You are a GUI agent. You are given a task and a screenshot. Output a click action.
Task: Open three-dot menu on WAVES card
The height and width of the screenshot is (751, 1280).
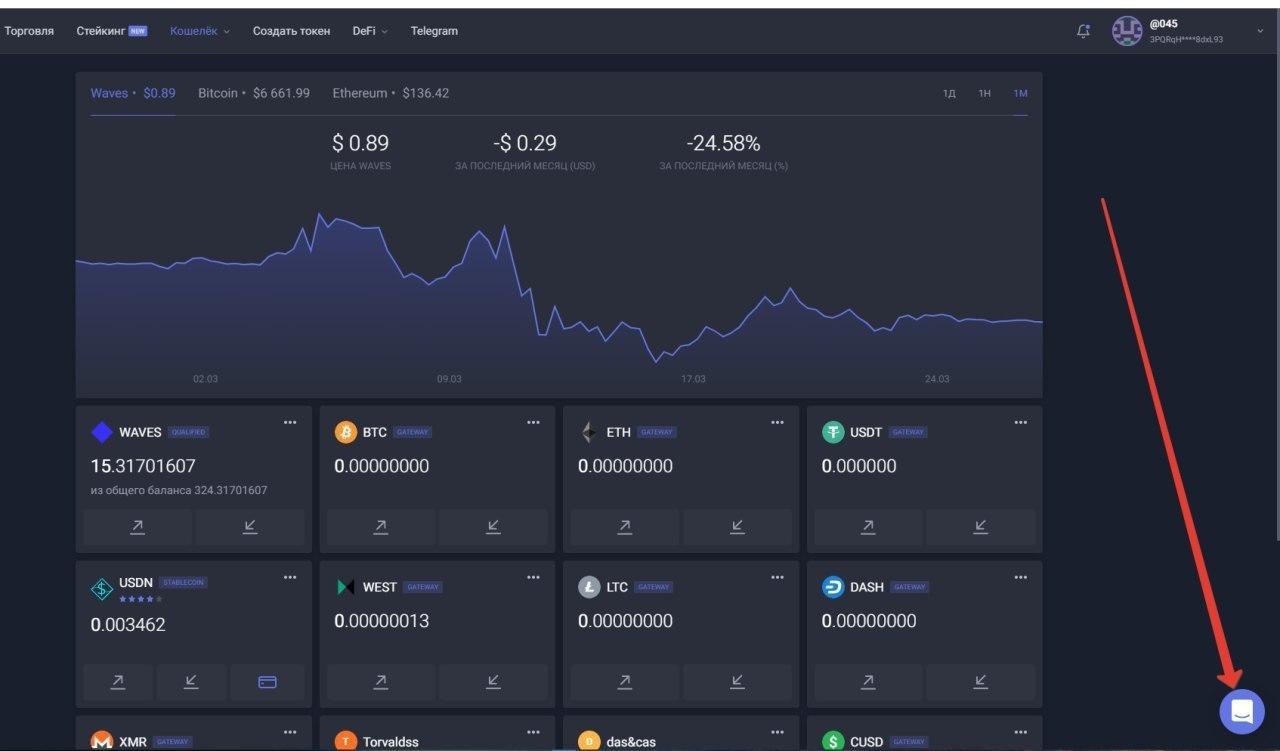[x=290, y=422]
